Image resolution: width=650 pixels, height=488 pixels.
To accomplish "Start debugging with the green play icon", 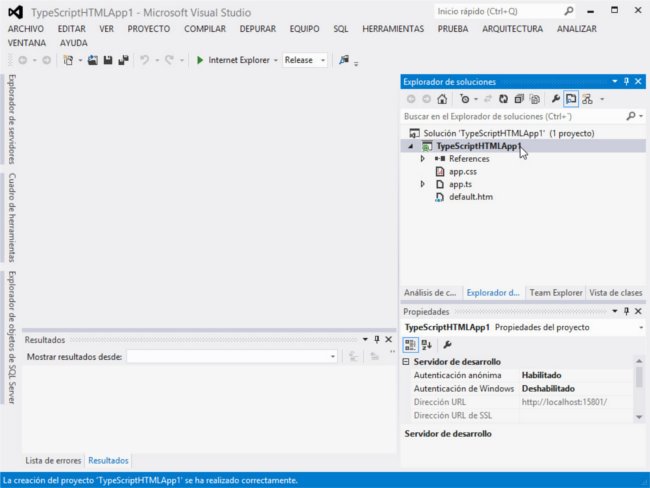I will click(x=200, y=60).
